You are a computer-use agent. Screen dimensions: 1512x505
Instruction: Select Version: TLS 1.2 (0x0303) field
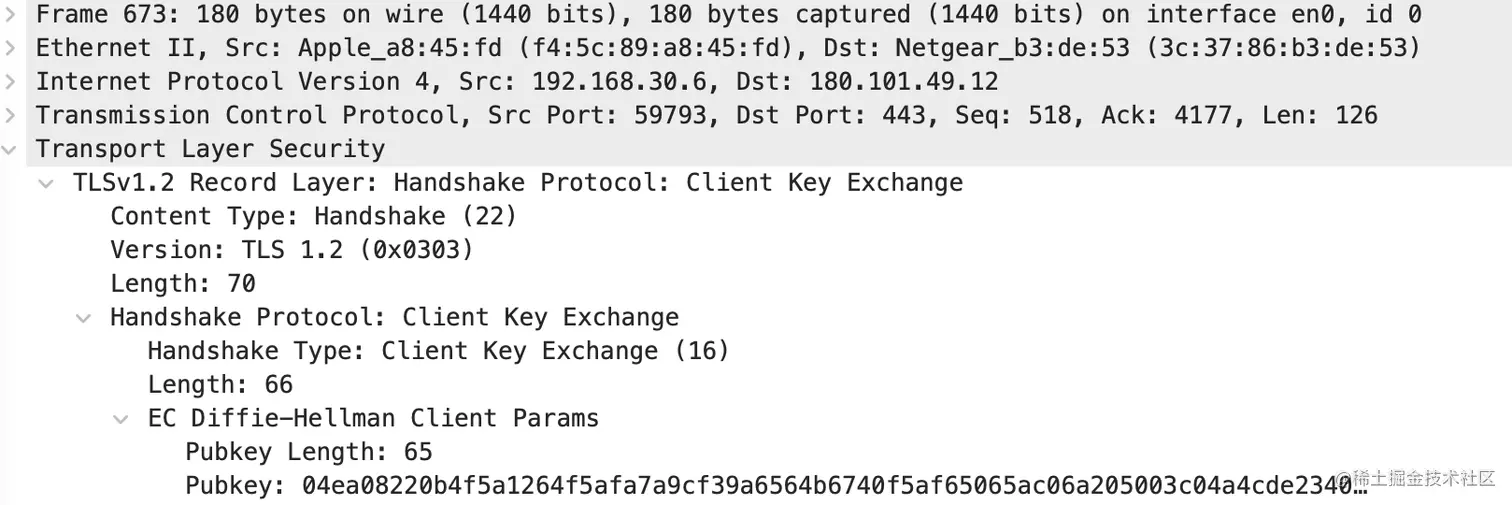(x=291, y=250)
